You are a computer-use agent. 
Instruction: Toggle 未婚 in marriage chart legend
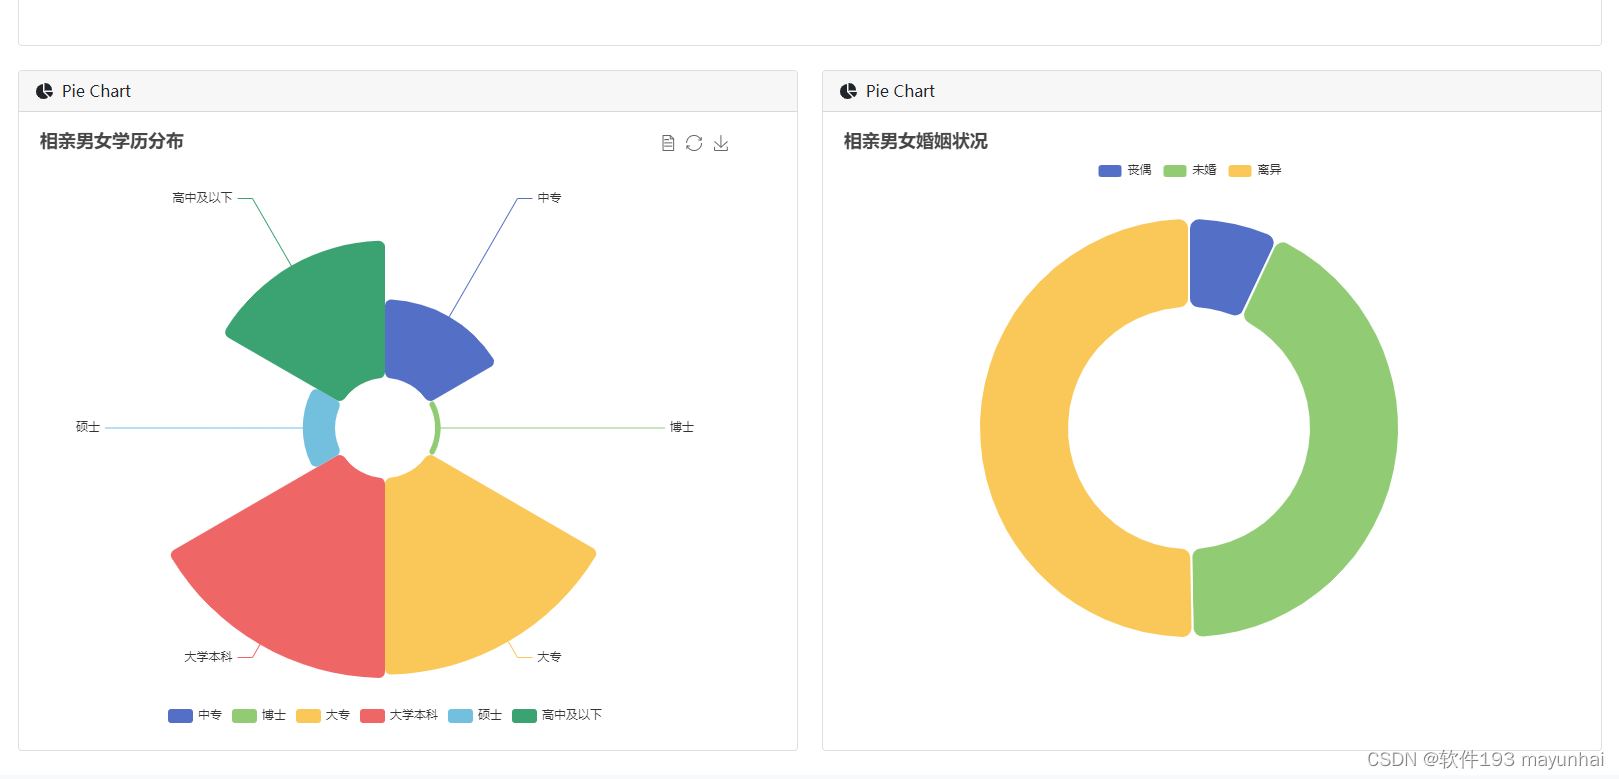point(1190,170)
